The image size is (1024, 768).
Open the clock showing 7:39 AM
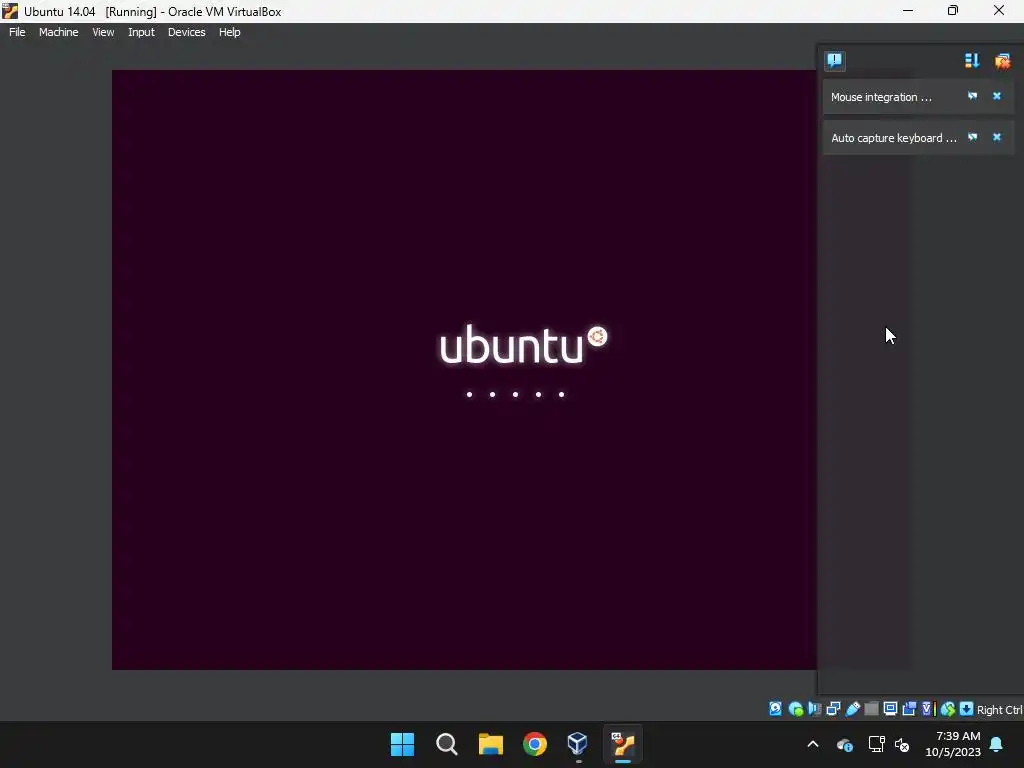tap(953, 744)
